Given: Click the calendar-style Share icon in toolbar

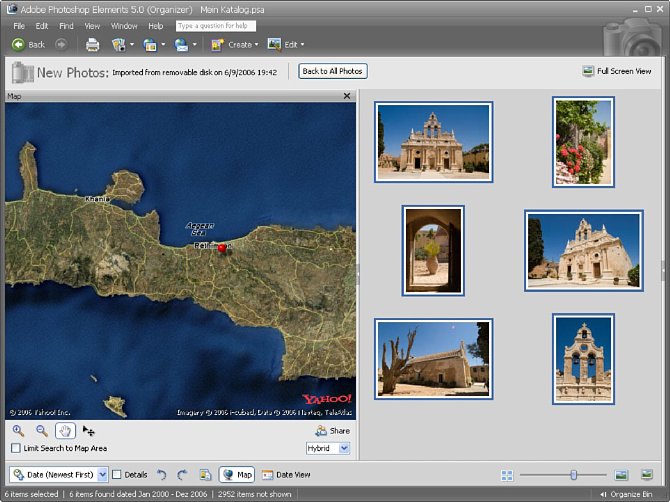Looking at the screenshot, I should (150, 44).
